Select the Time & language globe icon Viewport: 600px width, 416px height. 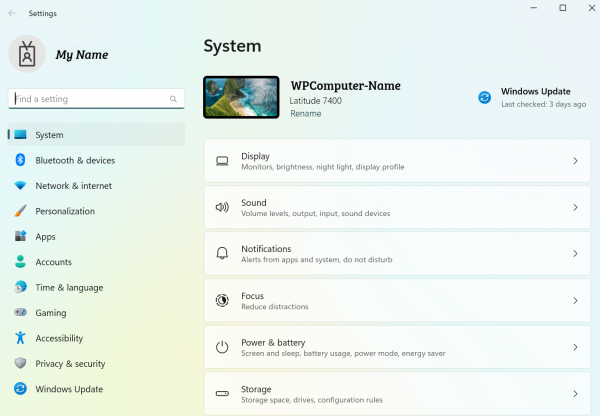(20, 287)
